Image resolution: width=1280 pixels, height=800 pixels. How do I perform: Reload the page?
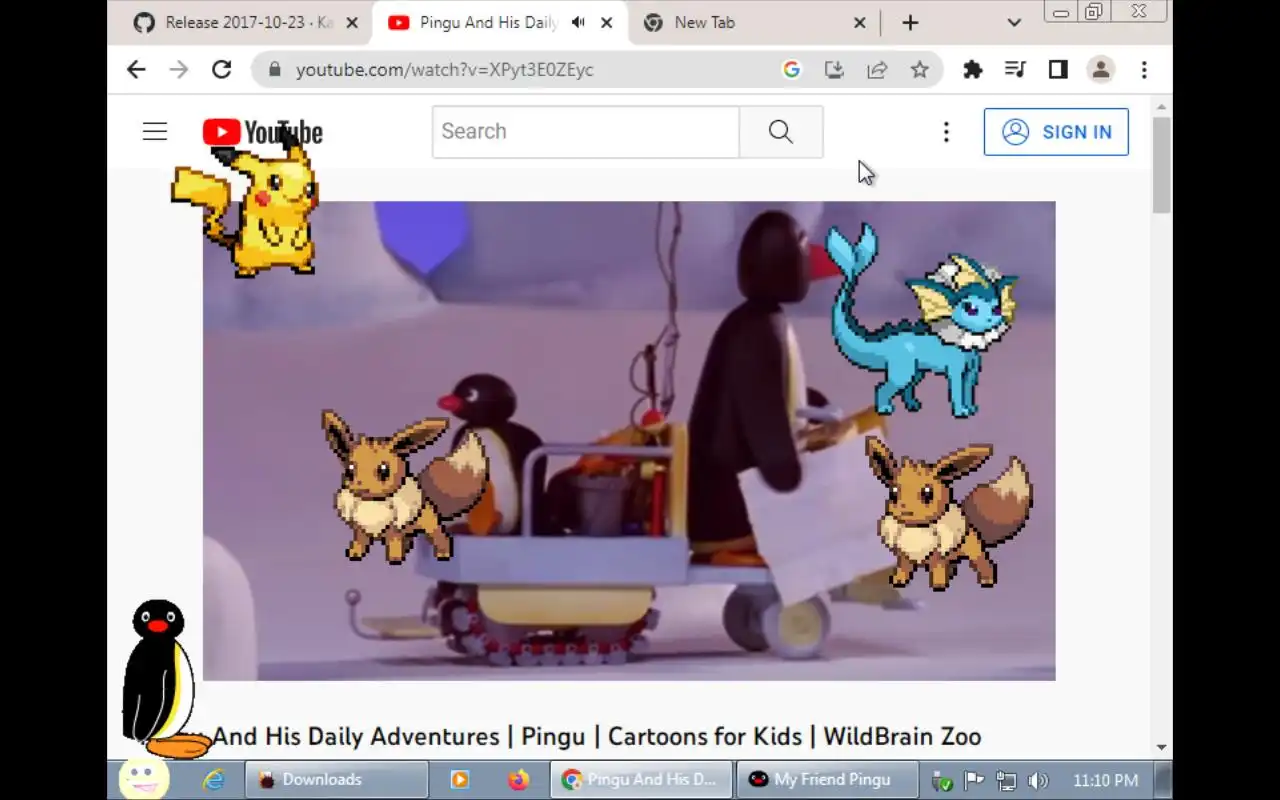pos(222,69)
